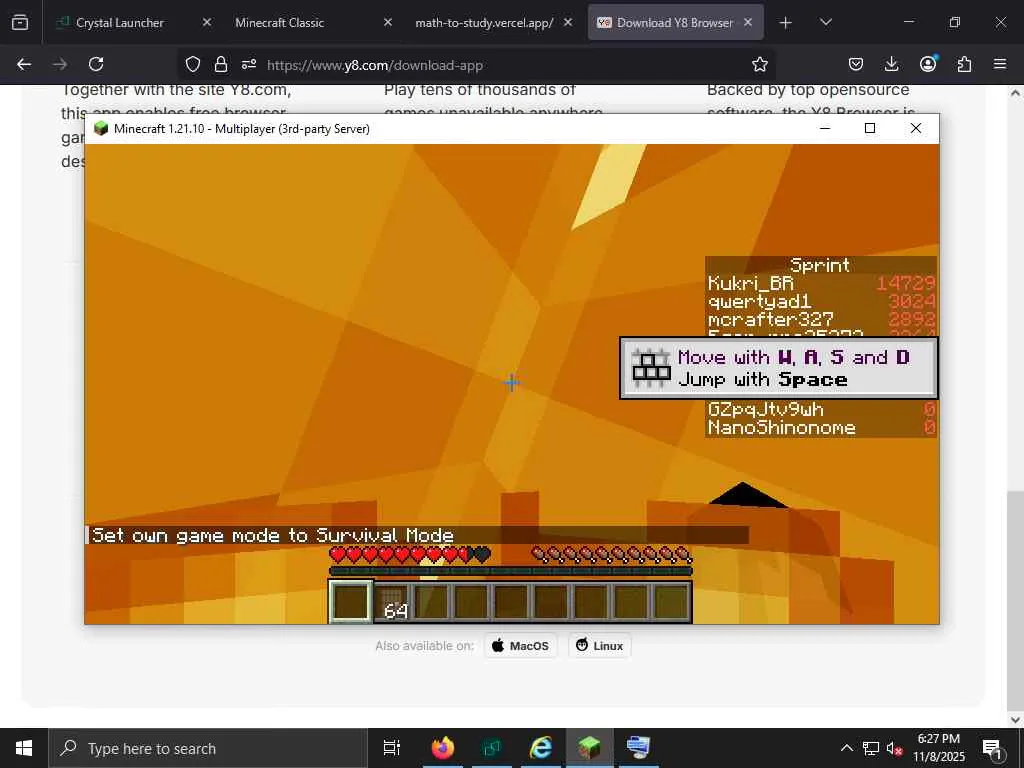Screen dimensions: 1024x768
Task: Switch to the Minecraft Classic tab
Action: coord(280,23)
